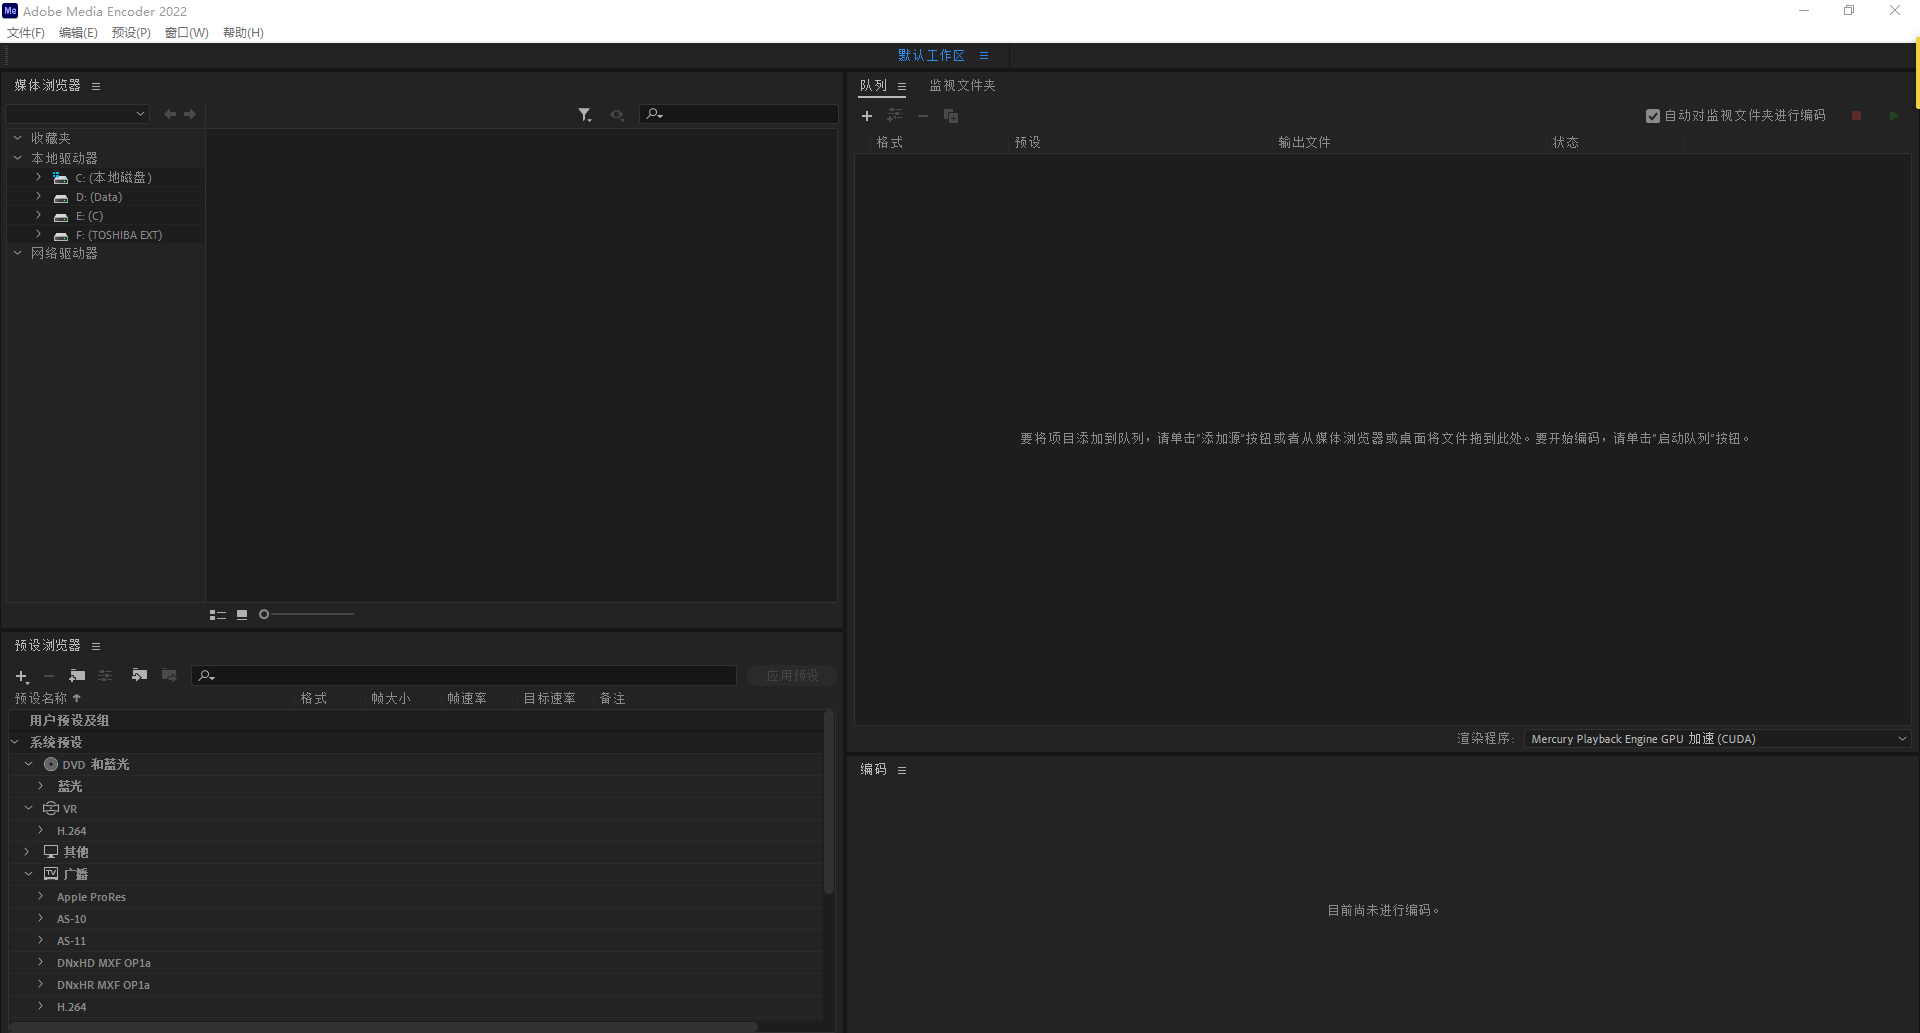Expand the D: (Data) drive
Viewport: 1920px width, 1033px height.
(x=39, y=196)
